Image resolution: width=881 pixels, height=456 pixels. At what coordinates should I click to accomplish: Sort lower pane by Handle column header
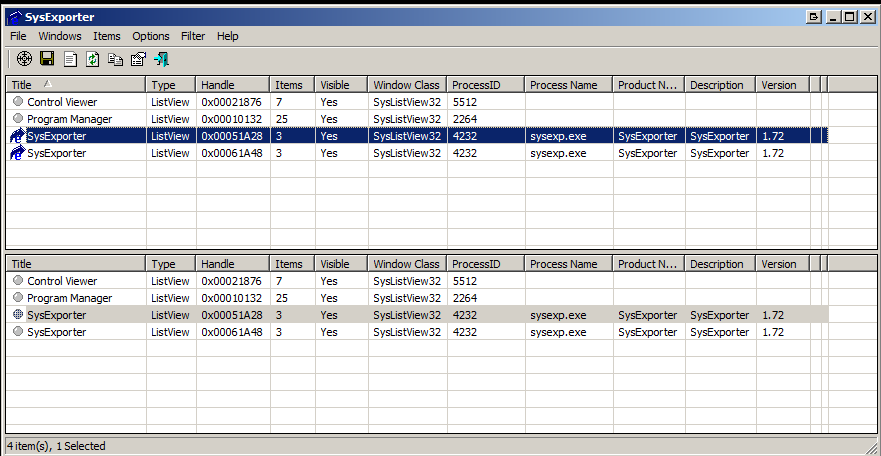click(233, 263)
